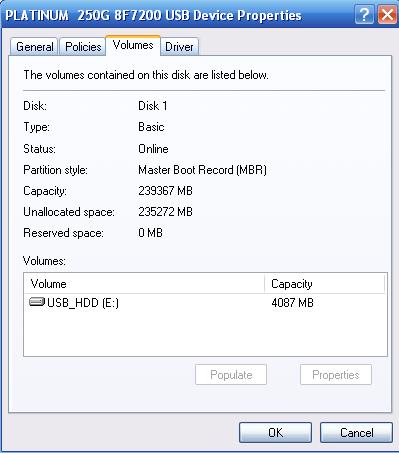Click the 239367 MB capacity value

[x=165, y=191]
